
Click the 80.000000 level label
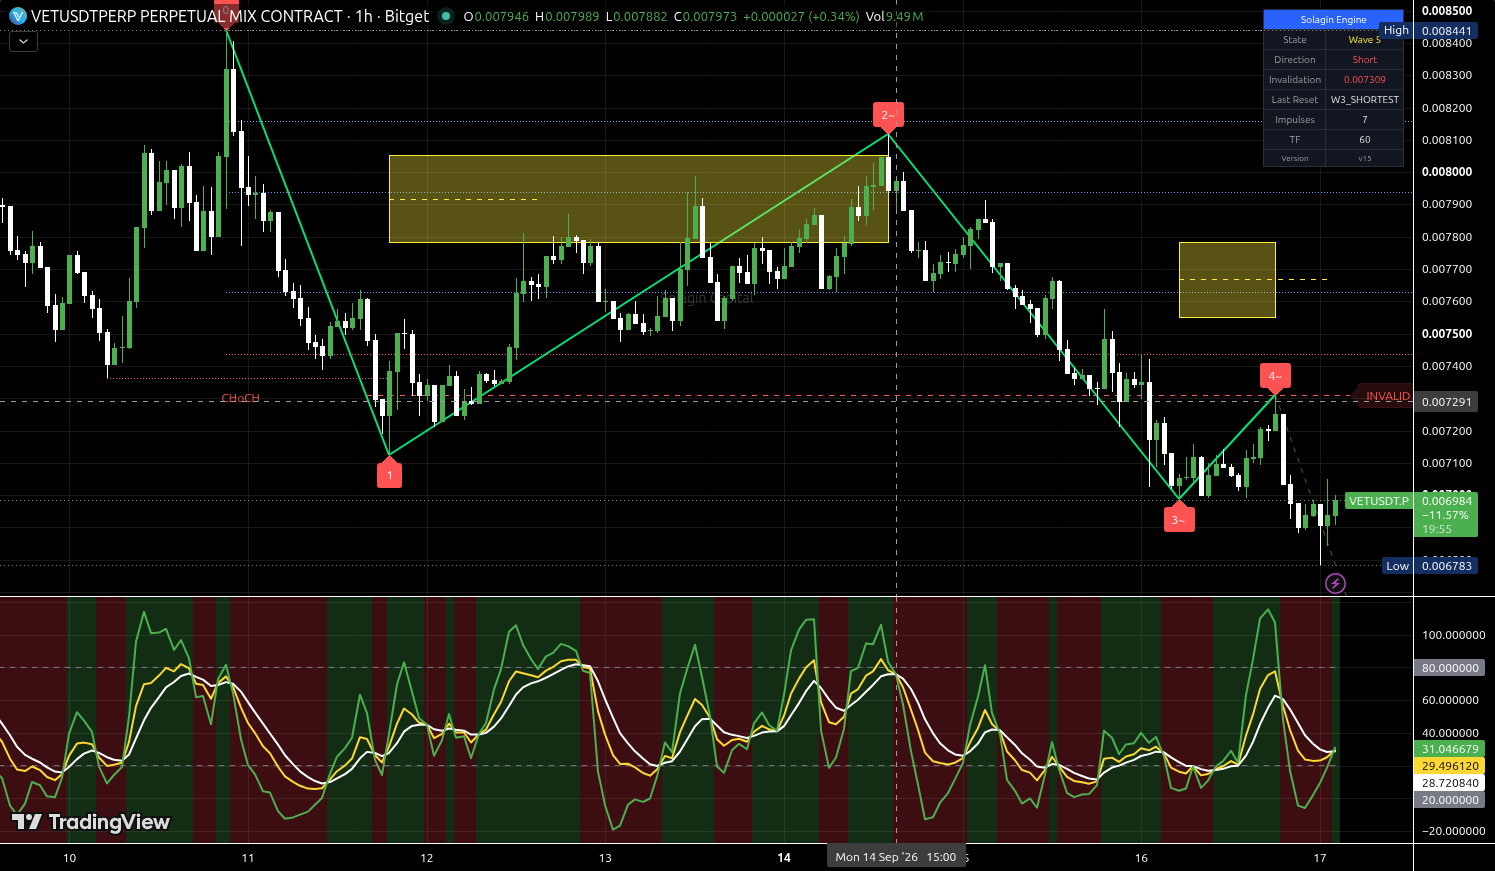(x=1450, y=668)
